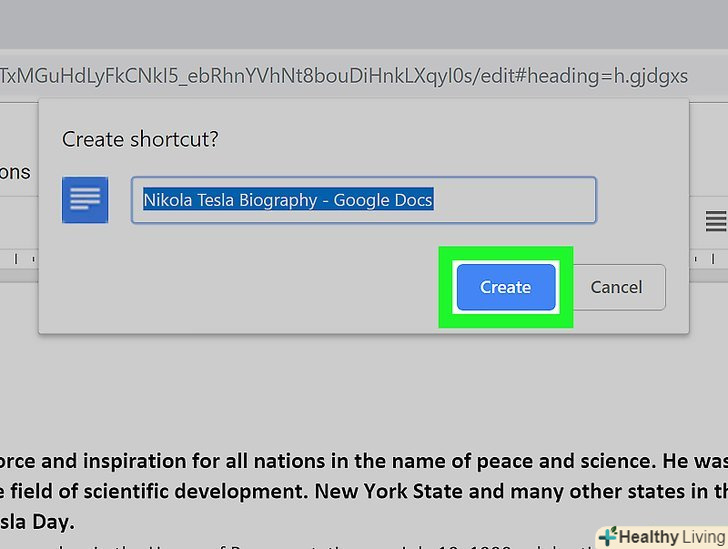Click the Google Docs icon in the dialog
The width and height of the screenshot is (728, 549).
point(85,200)
